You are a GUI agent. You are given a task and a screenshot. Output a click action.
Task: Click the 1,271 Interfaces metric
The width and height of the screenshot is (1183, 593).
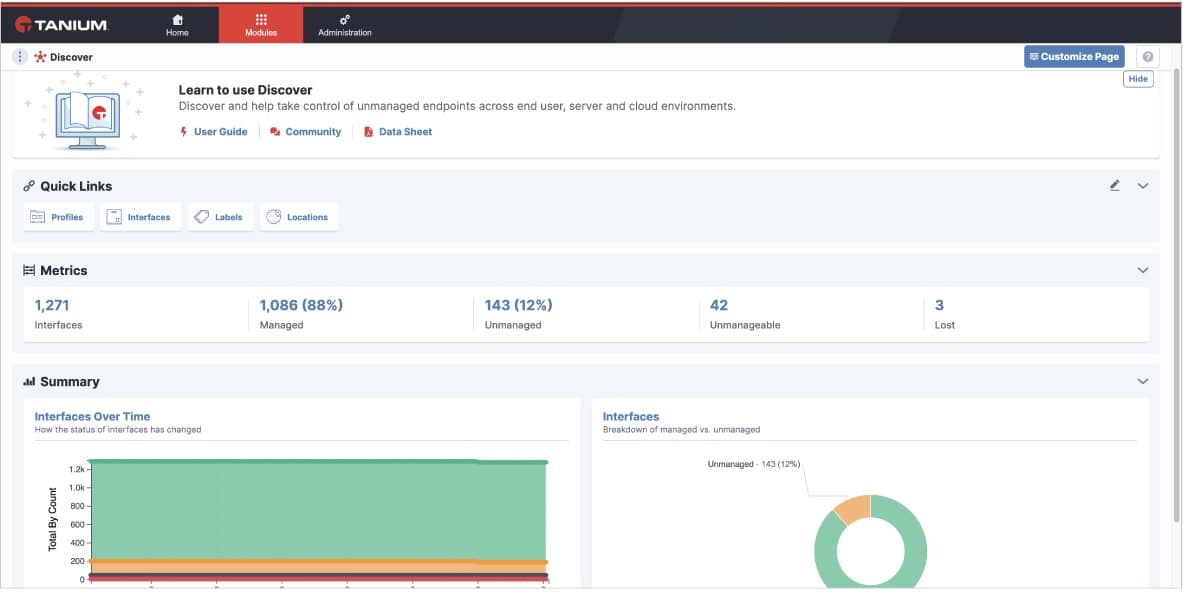tap(58, 314)
